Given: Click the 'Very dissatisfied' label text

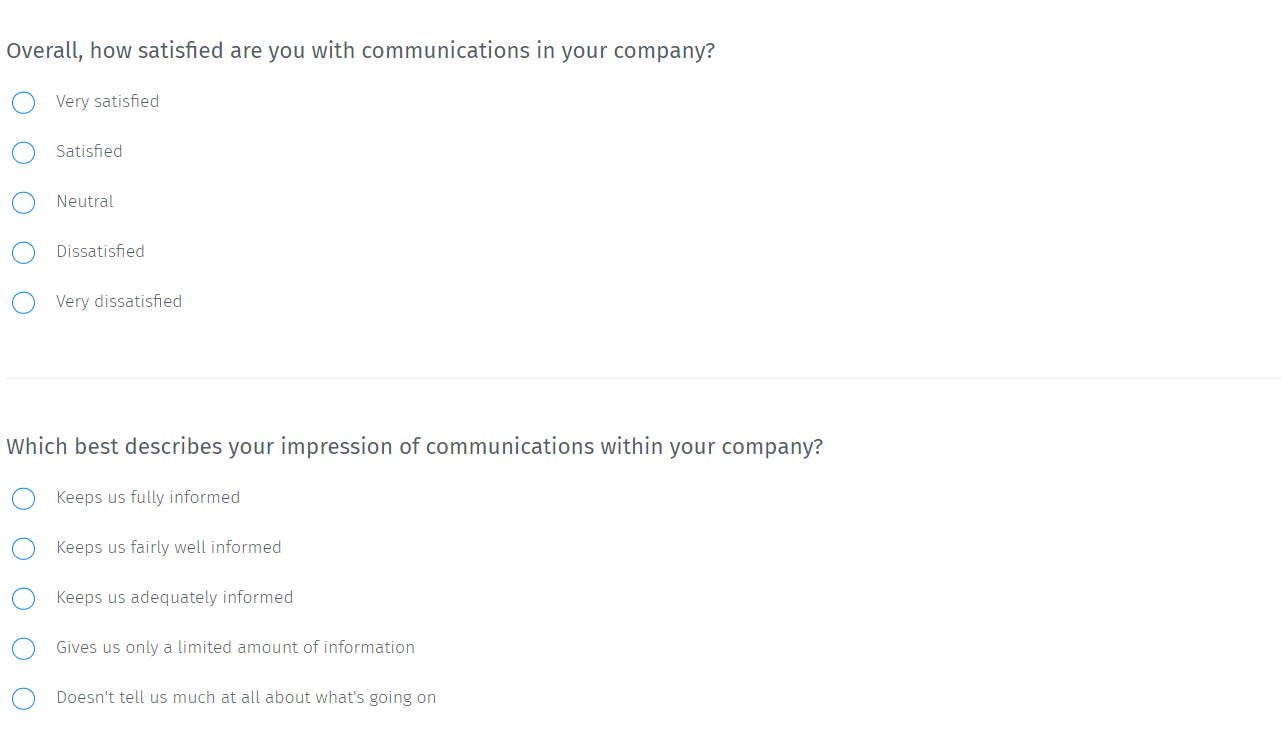Looking at the screenshot, I should pos(119,301).
